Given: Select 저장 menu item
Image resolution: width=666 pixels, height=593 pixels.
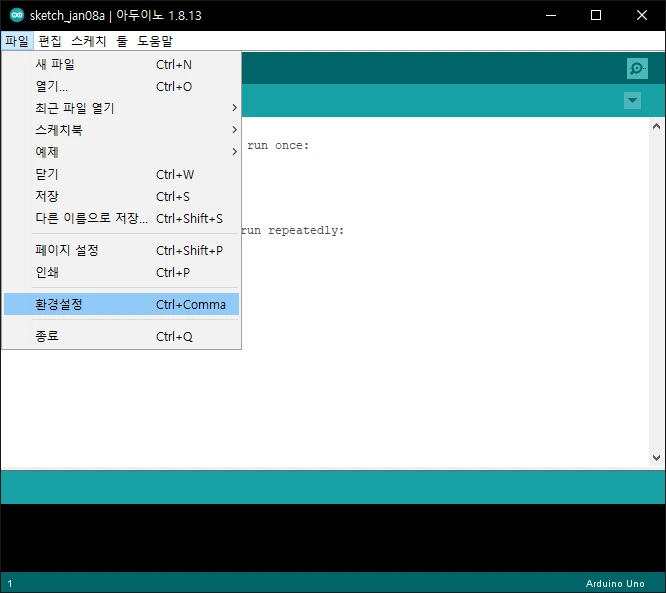Looking at the screenshot, I should click(121, 196).
